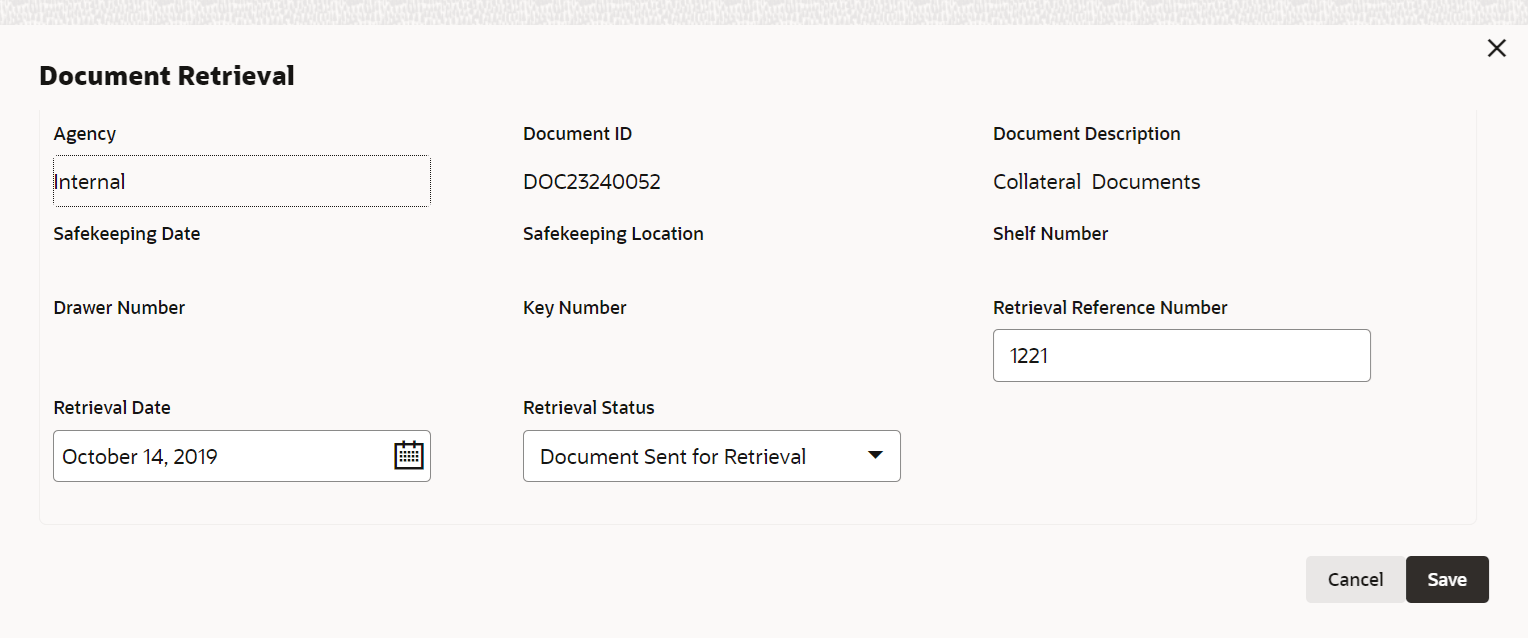Click the Cancel button
The image size is (1528, 638).
1356,579
